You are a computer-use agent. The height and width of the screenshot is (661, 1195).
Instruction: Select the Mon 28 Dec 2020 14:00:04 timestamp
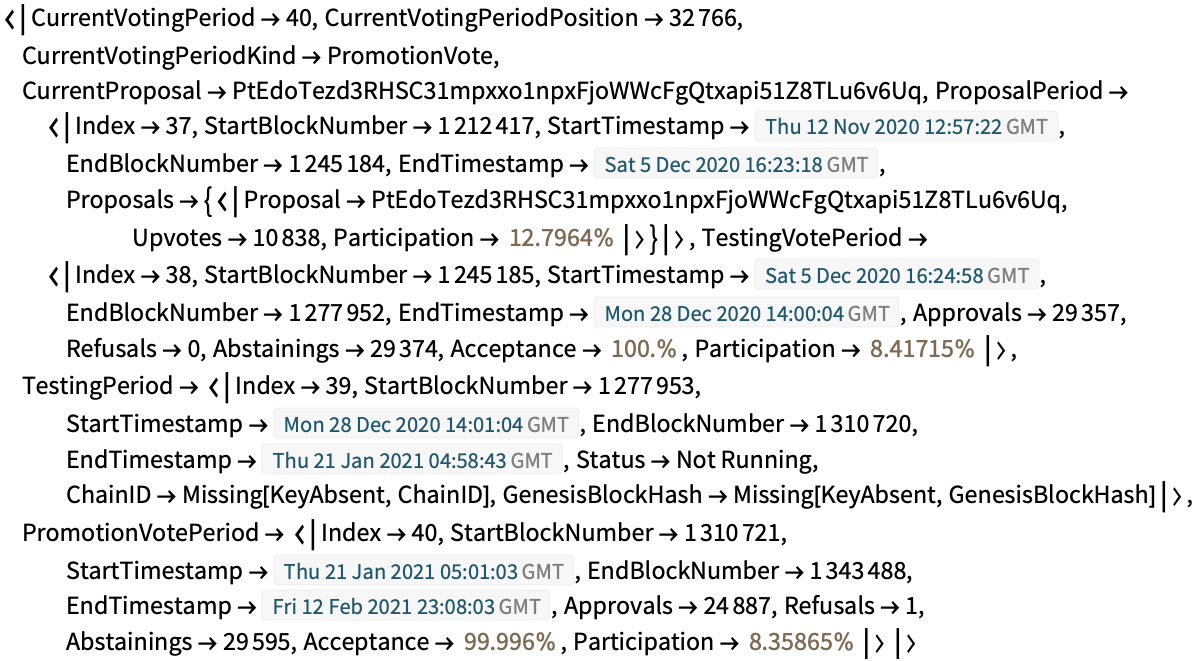(x=747, y=313)
